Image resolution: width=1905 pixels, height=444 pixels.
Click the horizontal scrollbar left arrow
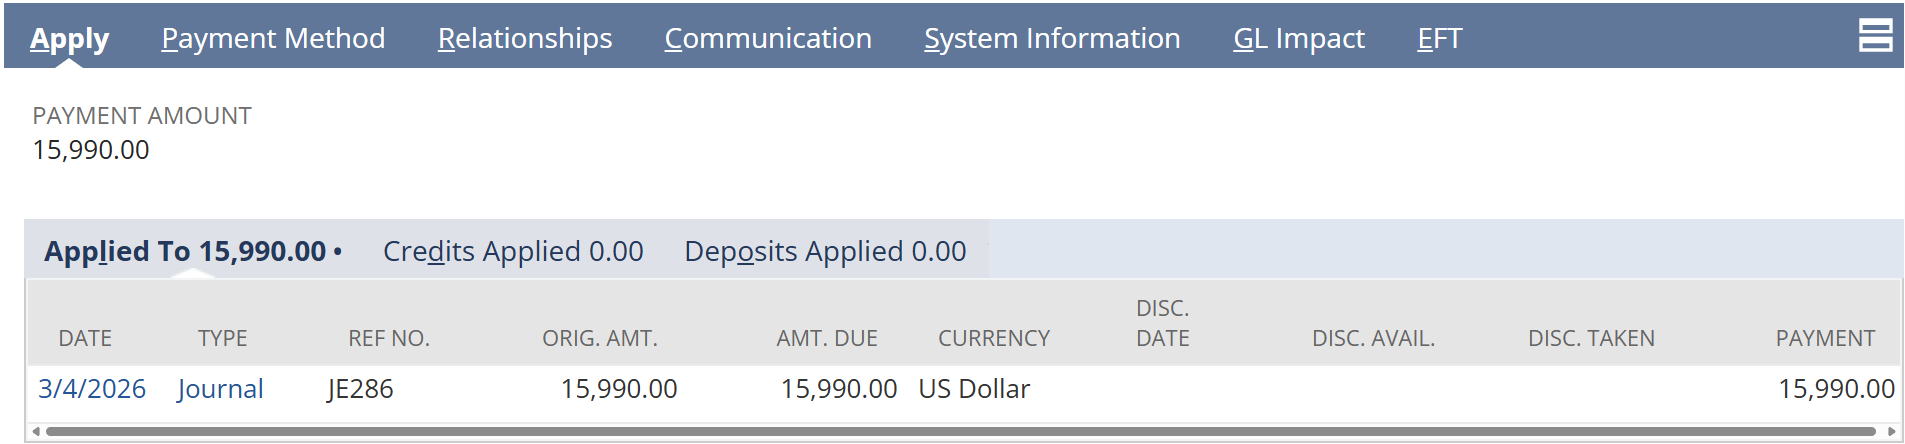(x=36, y=432)
